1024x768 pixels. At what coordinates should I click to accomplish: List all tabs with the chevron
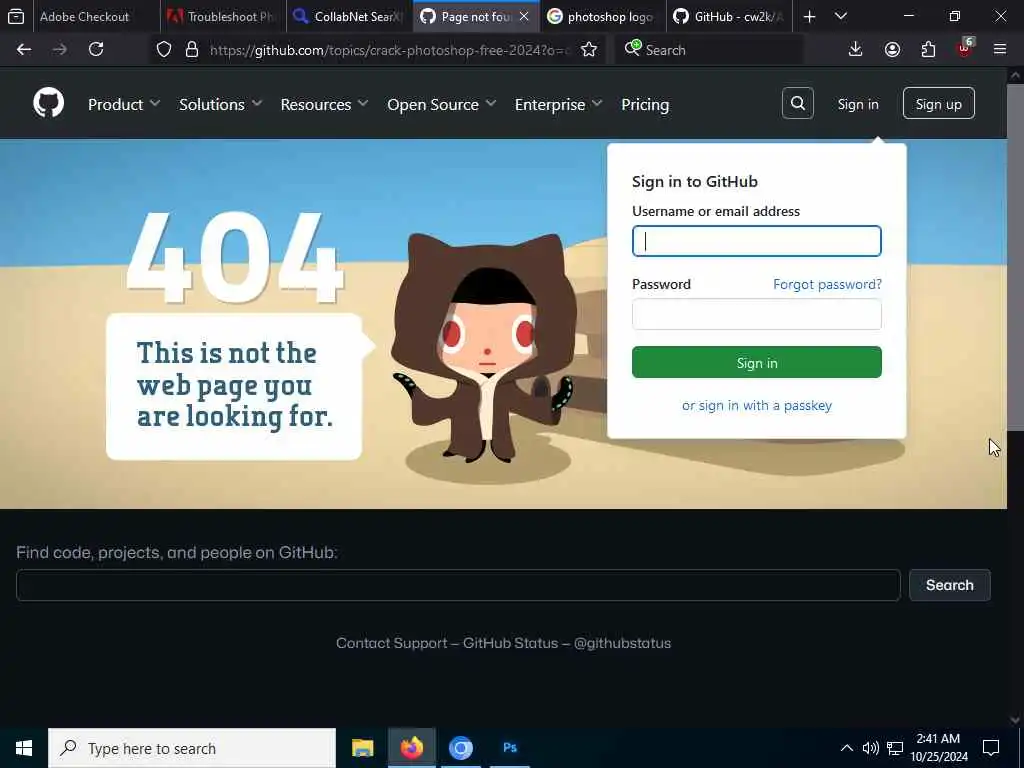coord(841,16)
